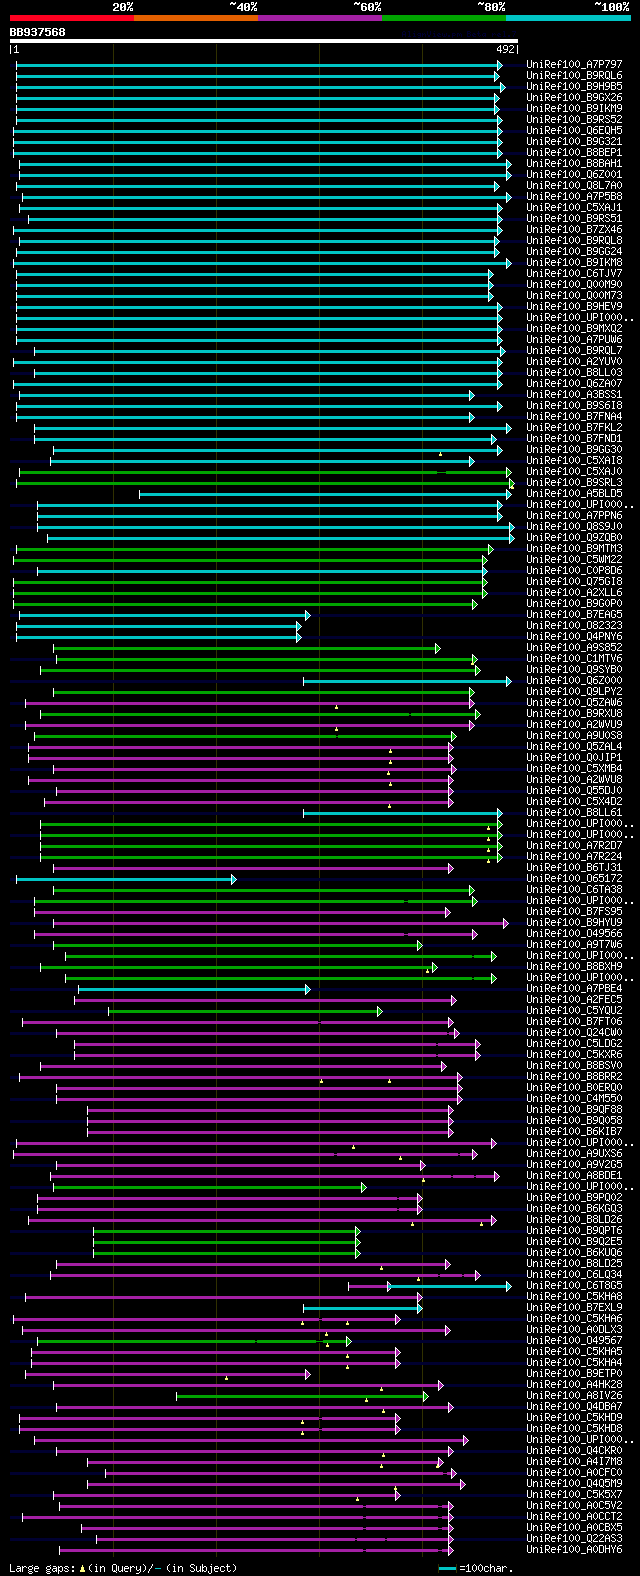This screenshot has height=1576, width=640.
Task: Open the UniRef100_B9QPT6 hit
Action: click(x=574, y=1230)
